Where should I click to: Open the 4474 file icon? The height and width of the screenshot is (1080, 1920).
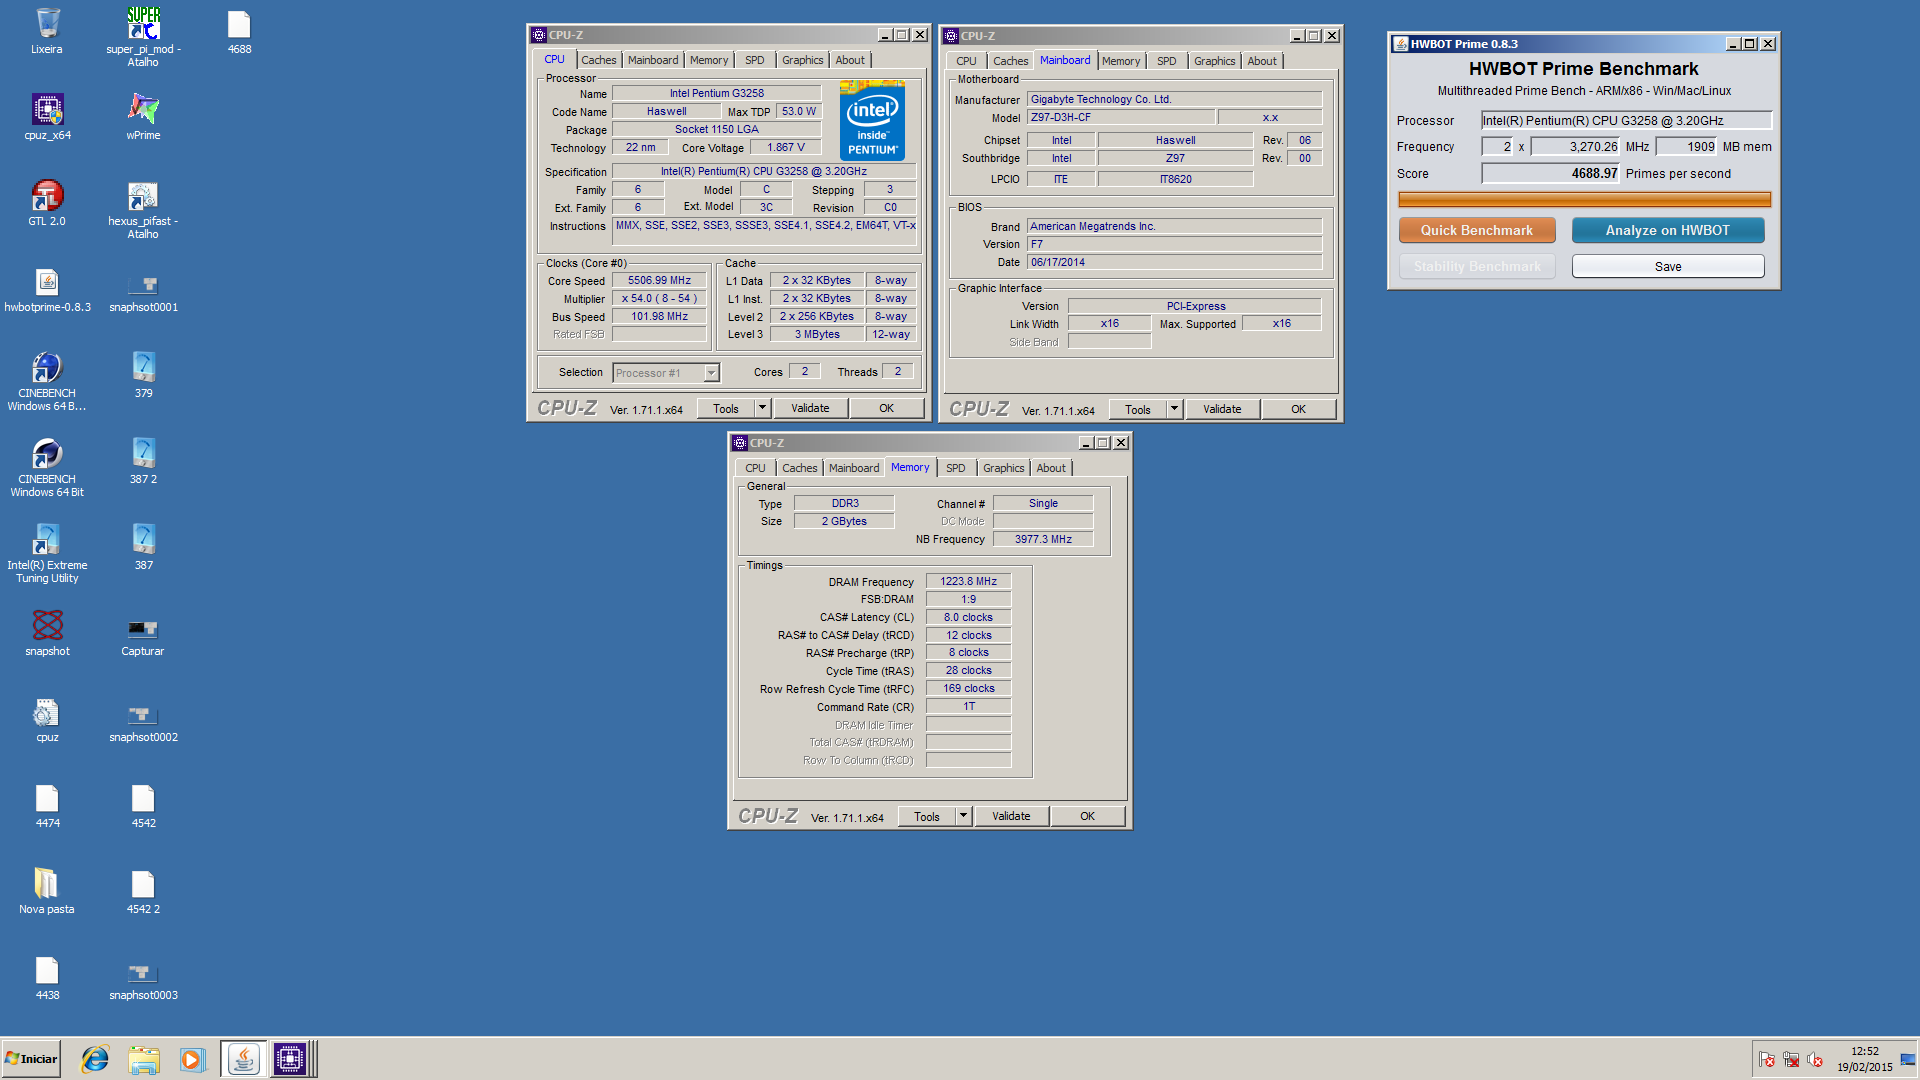coord(47,806)
